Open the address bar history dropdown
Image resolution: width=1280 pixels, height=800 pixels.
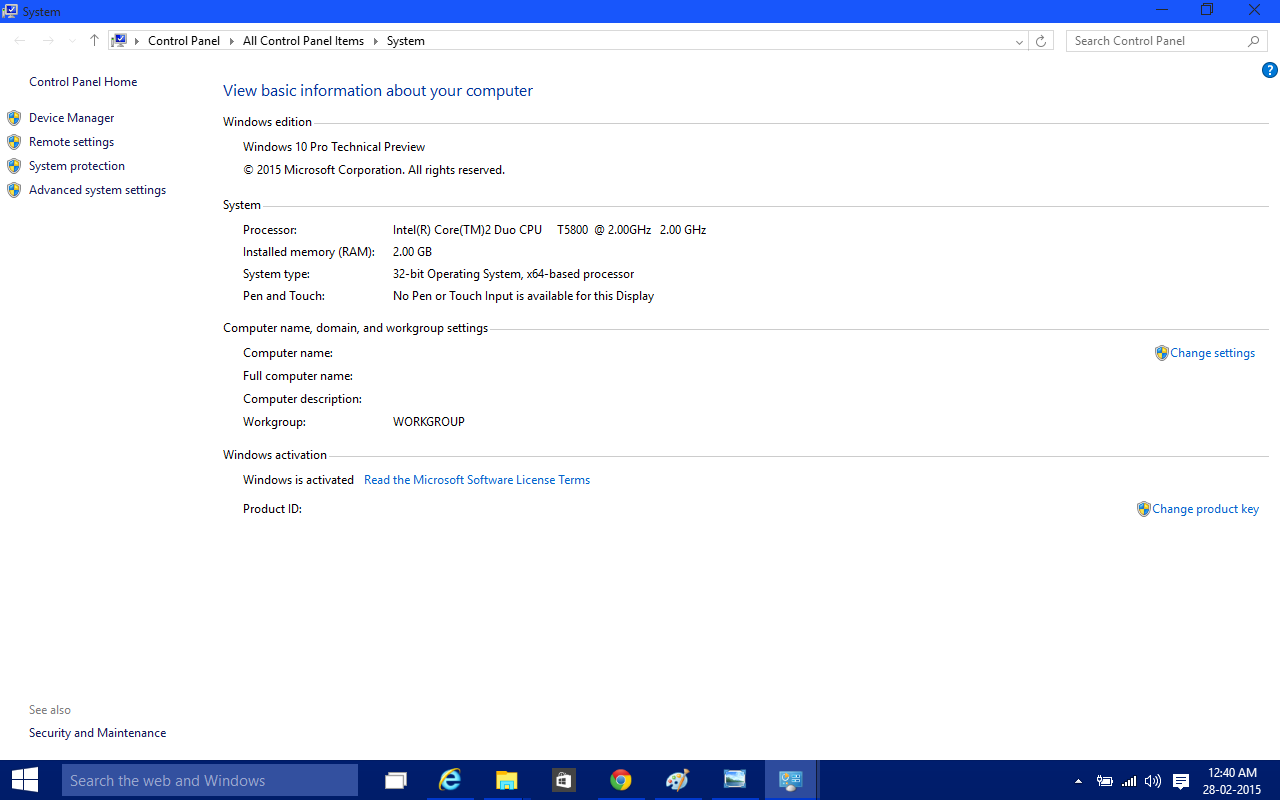[x=1019, y=41]
